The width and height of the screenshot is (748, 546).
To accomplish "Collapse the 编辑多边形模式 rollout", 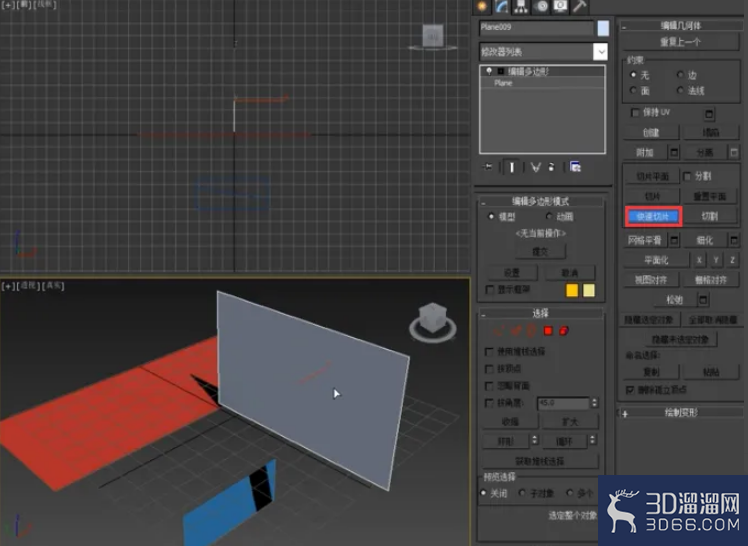I will tap(483, 203).
